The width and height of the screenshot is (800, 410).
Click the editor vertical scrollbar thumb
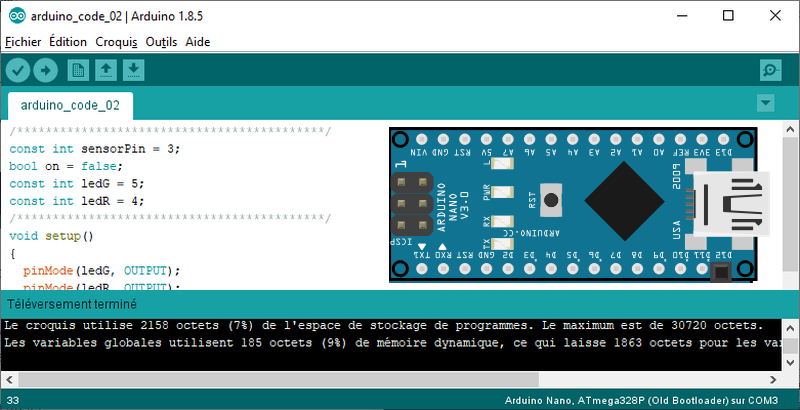click(790, 203)
